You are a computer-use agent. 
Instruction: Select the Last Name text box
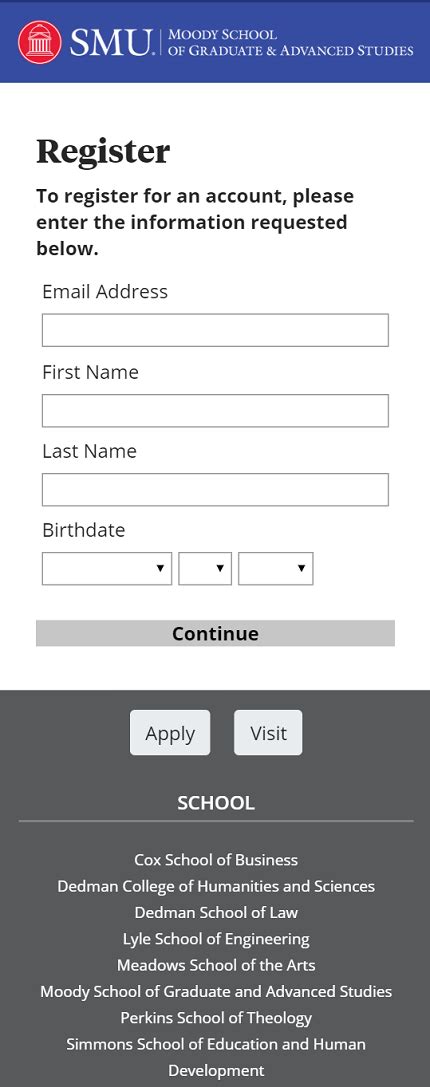[215, 489]
